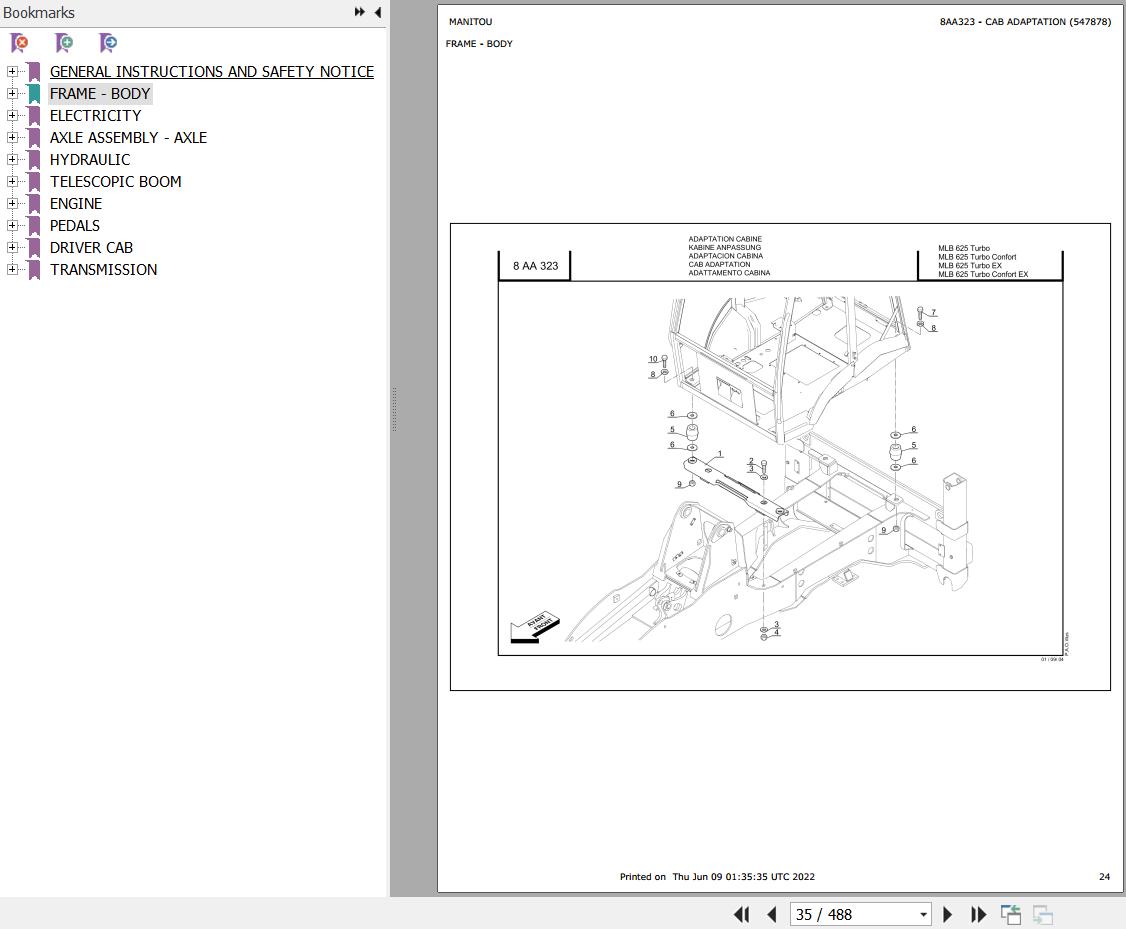The image size is (1126, 929).
Task: Expand the HYDRAULIC tree node
Action: click(11, 159)
